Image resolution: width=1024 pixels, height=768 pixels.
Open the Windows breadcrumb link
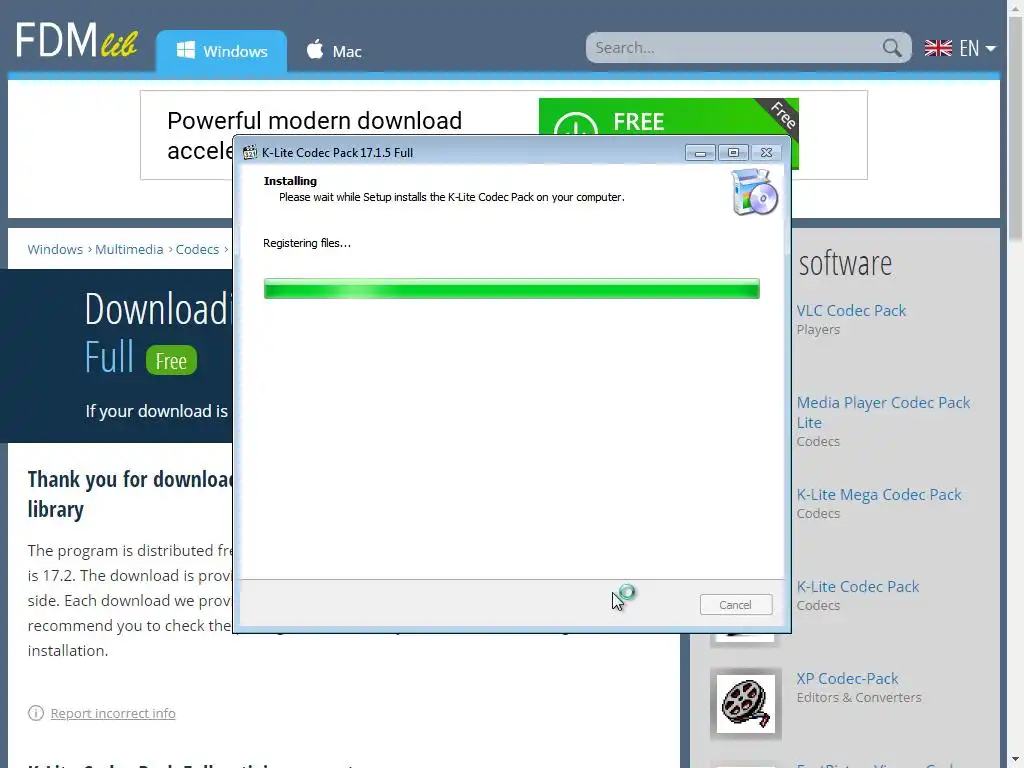(x=55, y=249)
